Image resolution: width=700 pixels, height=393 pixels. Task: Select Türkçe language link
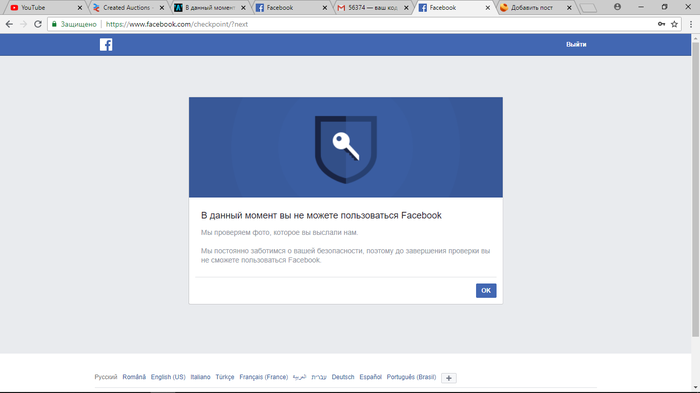[x=225, y=377]
